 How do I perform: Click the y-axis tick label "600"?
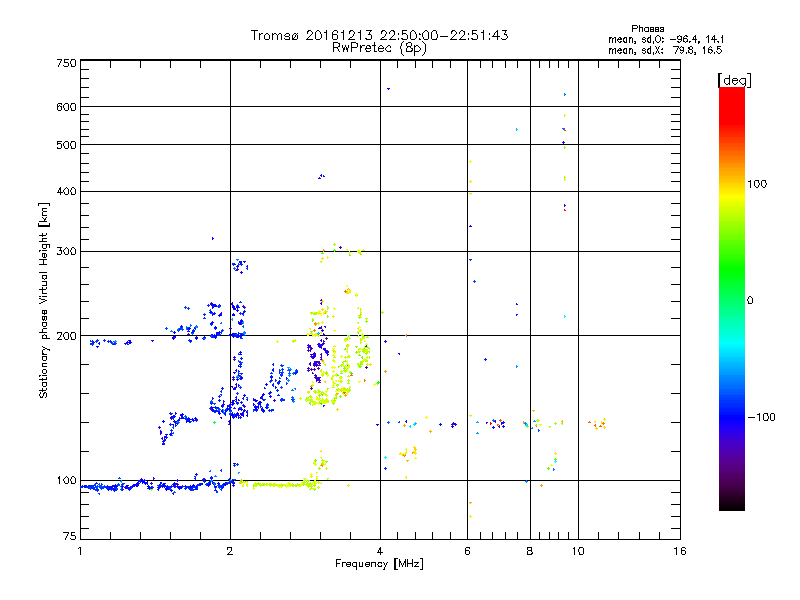[66, 107]
